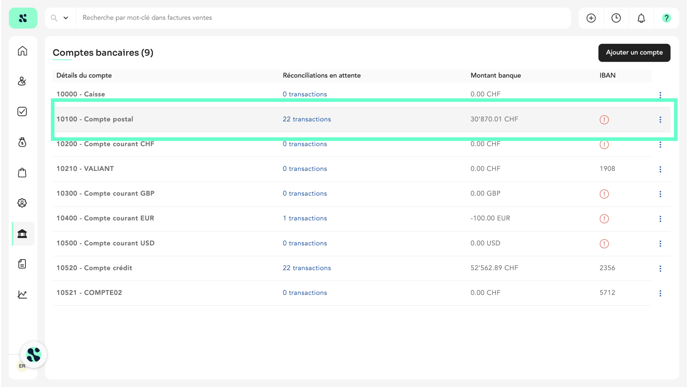The height and width of the screenshot is (387, 688).
Task: Click the search field for factures ventes
Action: (323, 18)
